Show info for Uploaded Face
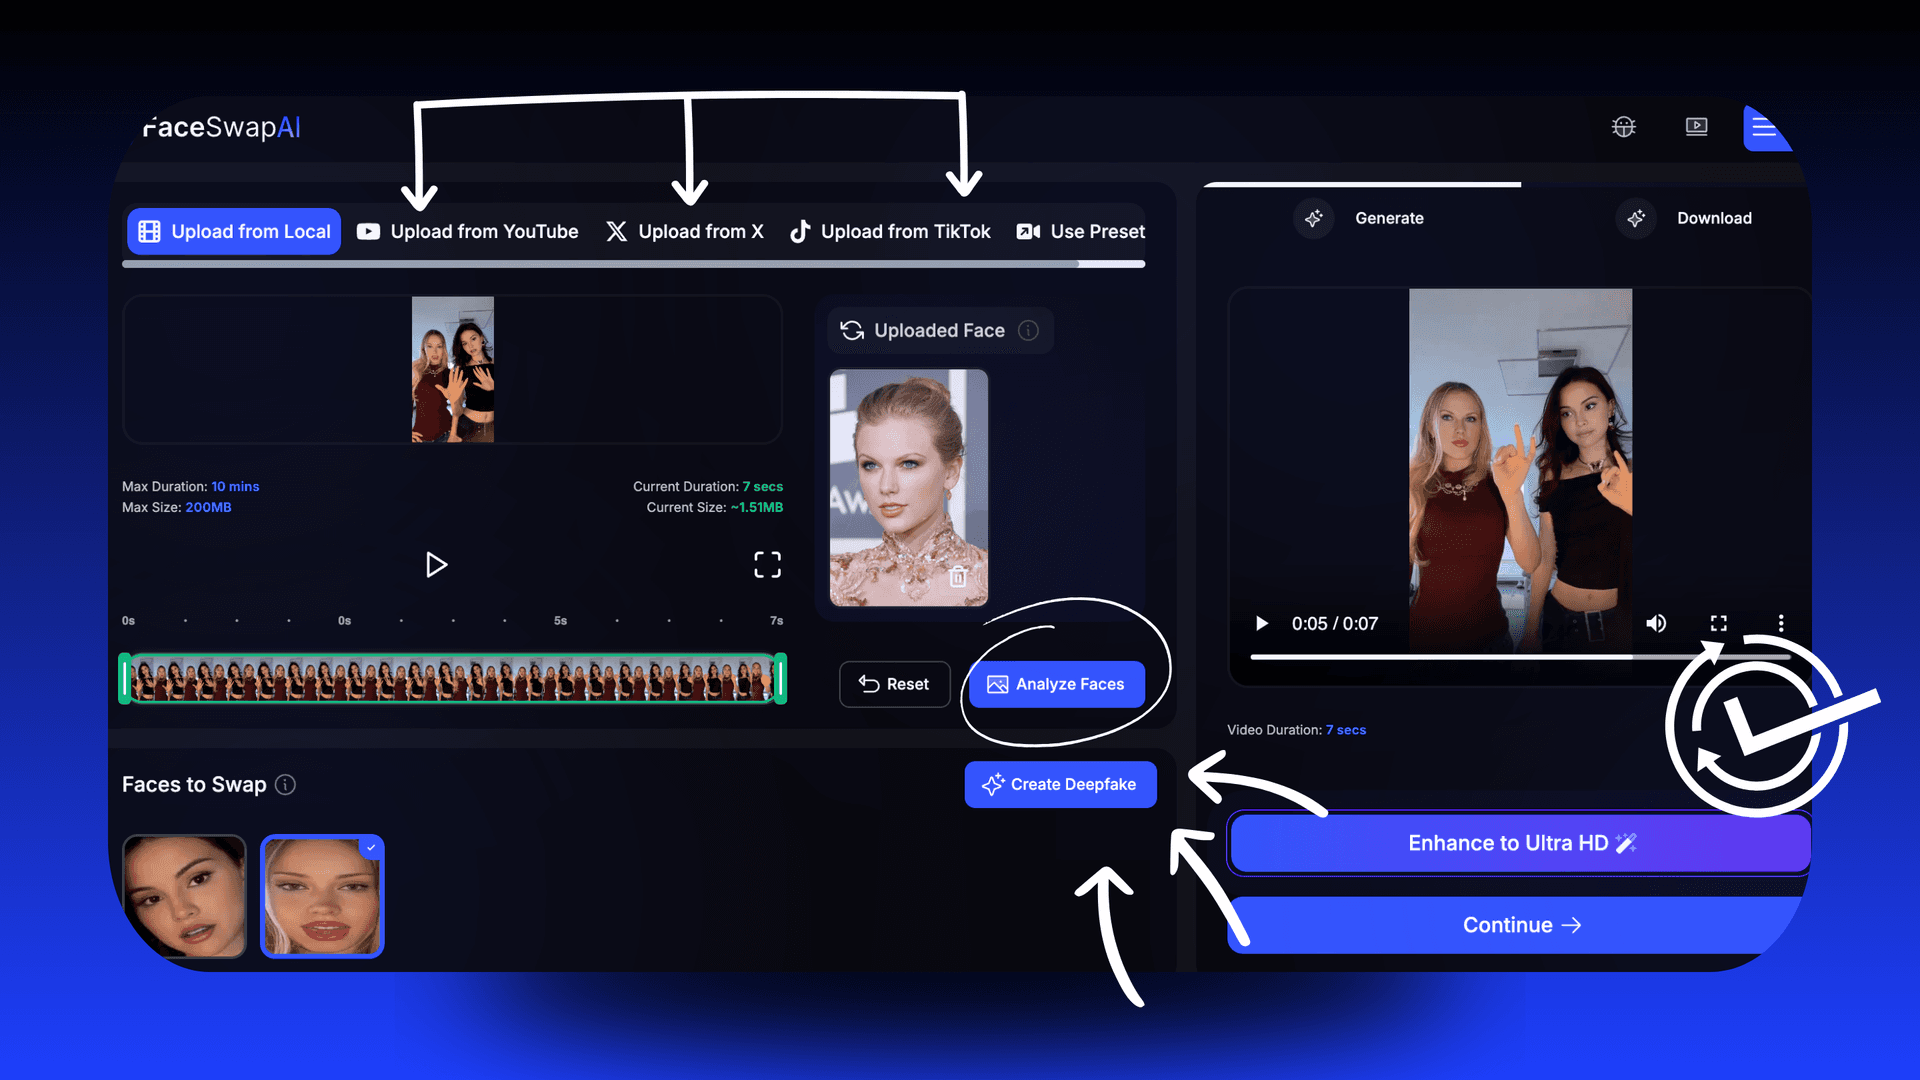Screen dimensions: 1920x1080 1028,330
